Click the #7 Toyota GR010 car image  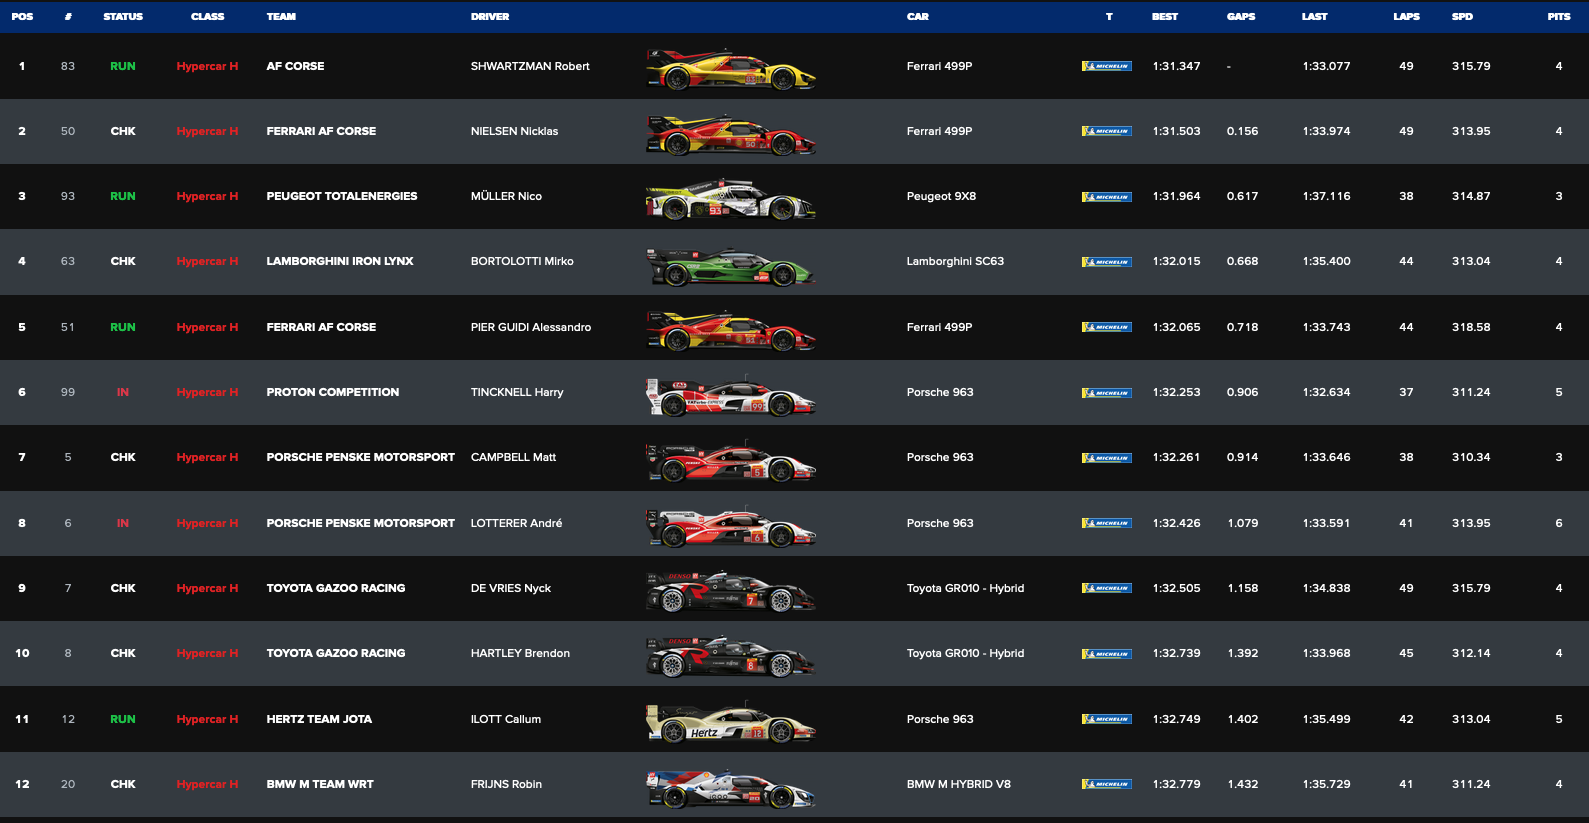click(x=731, y=591)
